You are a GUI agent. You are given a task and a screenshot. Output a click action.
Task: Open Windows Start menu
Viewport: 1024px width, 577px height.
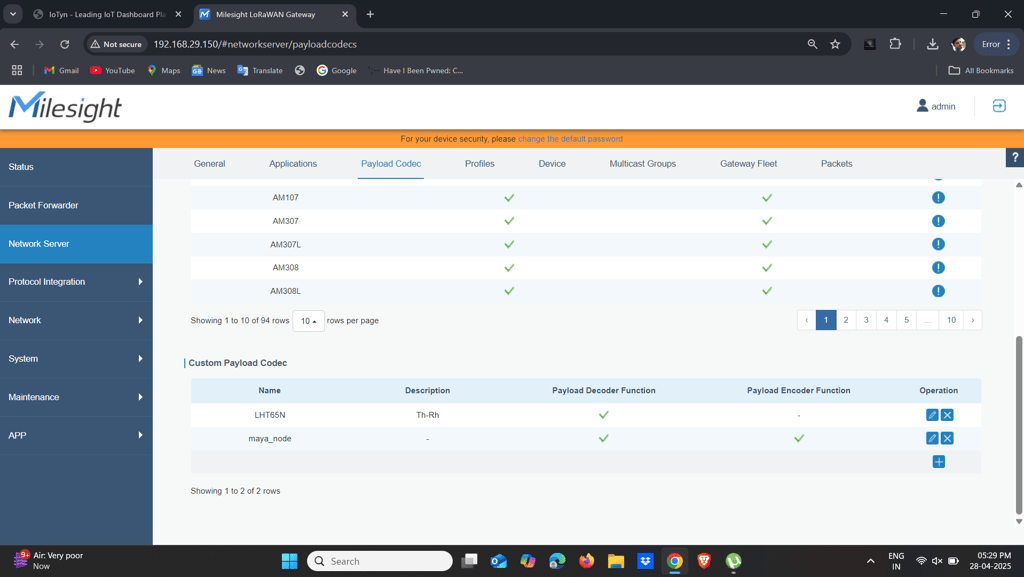pyautogui.click(x=289, y=561)
